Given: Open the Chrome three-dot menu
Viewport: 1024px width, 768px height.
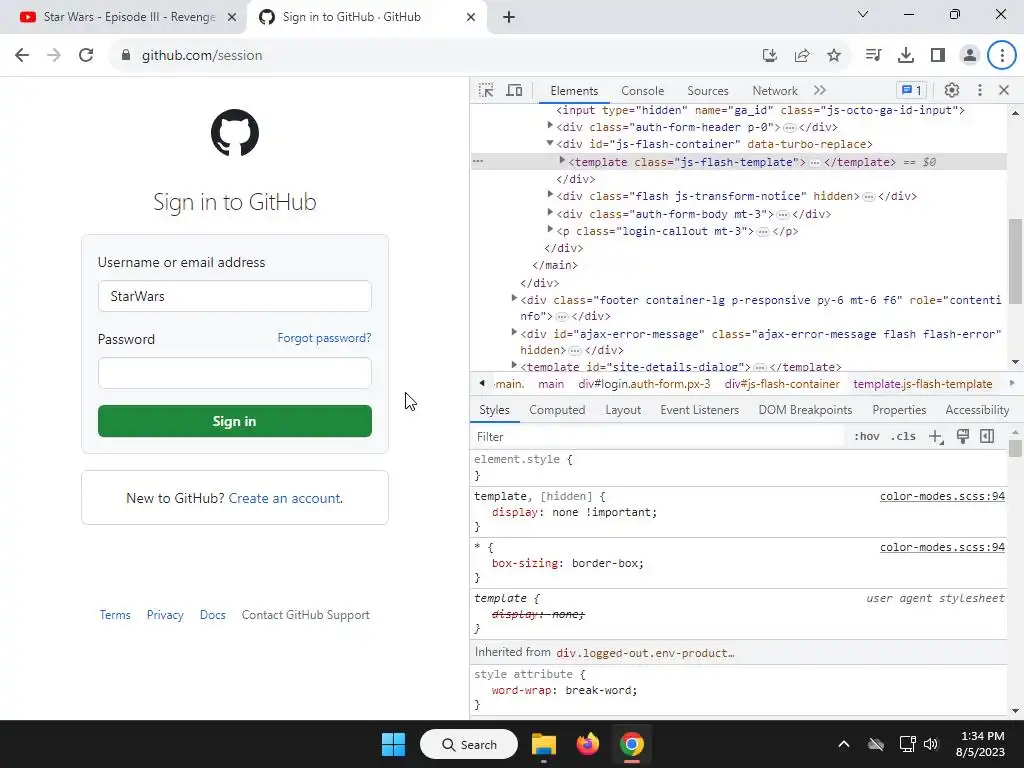Looking at the screenshot, I should 1002,55.
